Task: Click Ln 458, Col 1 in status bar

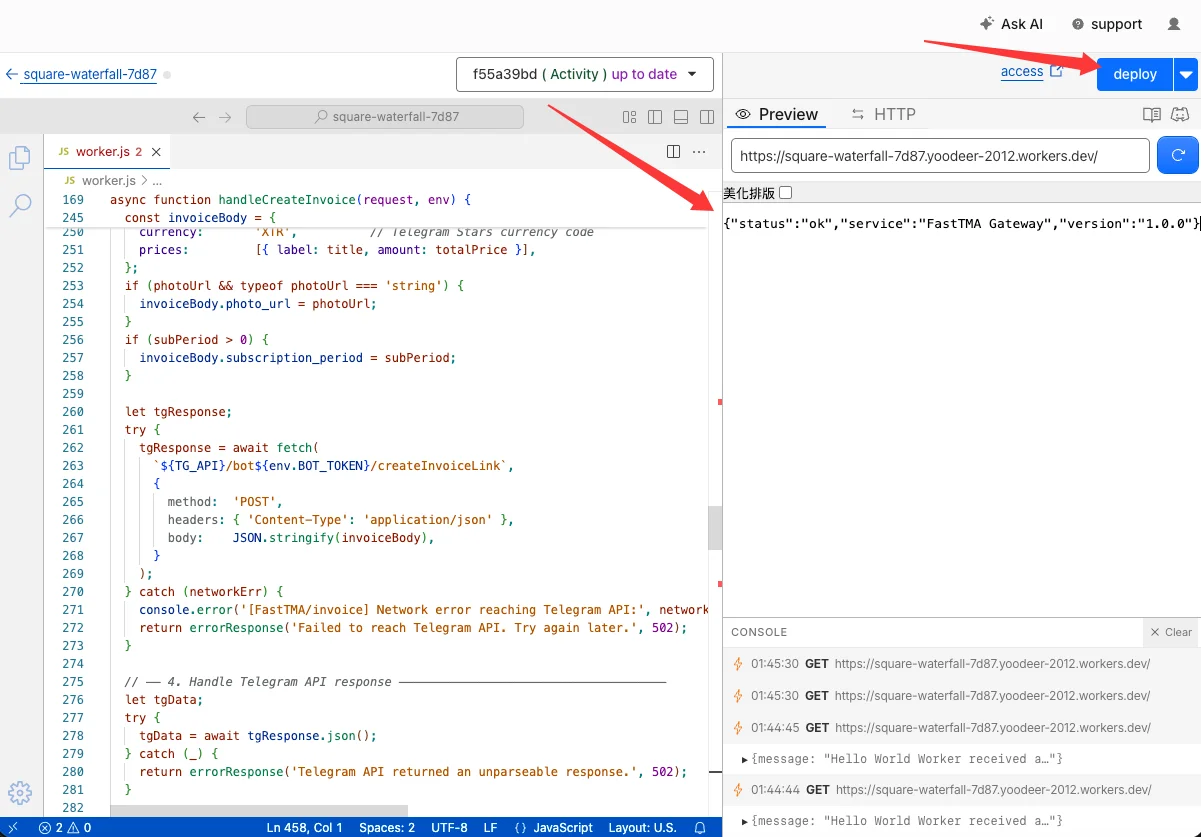Action: click(305, 827)
